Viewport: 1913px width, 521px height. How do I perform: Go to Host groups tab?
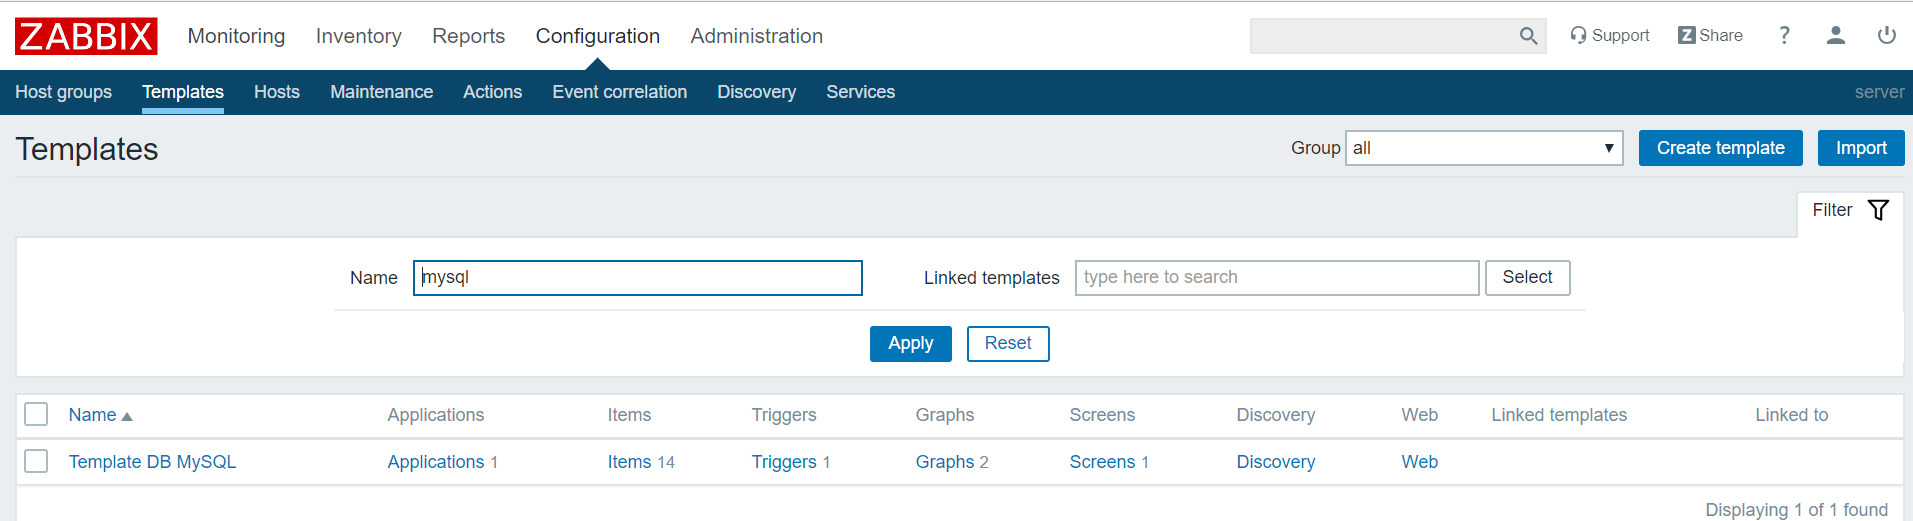63,92
